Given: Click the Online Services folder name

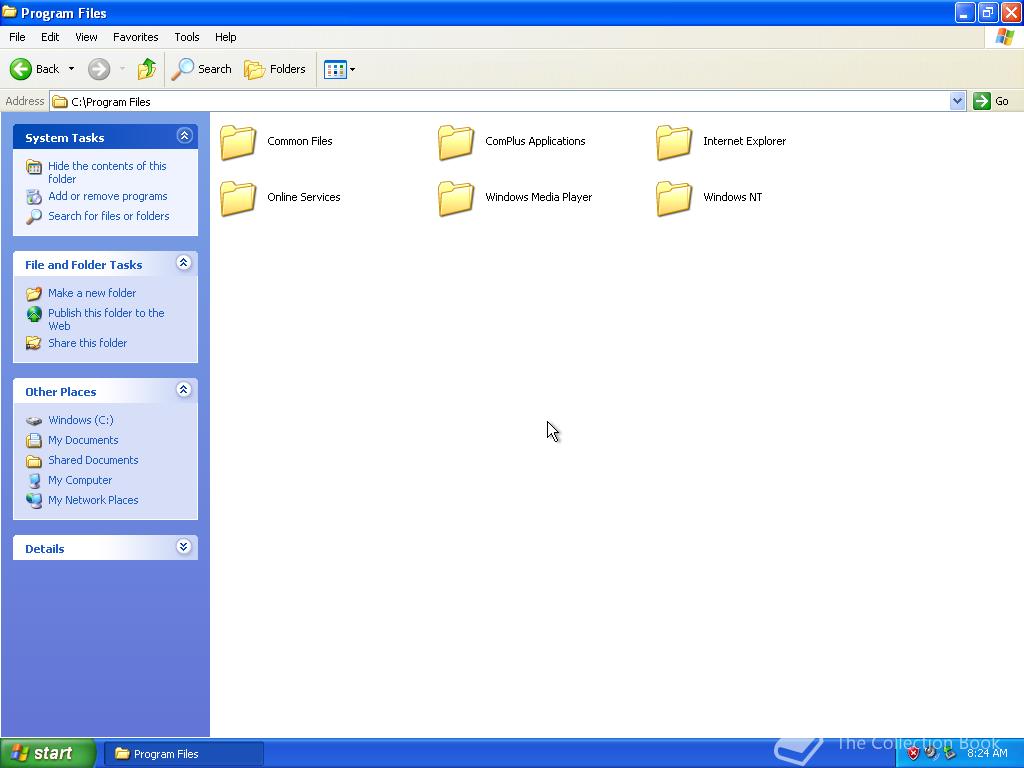Looking at the screenshot, I should [304, 197].
